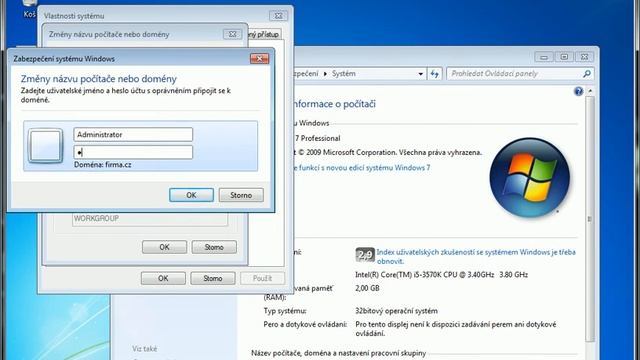640x360 pixels.
Task: Click Storno in Vlastnosti systému dialog
Action: click(x=213, y=278)
